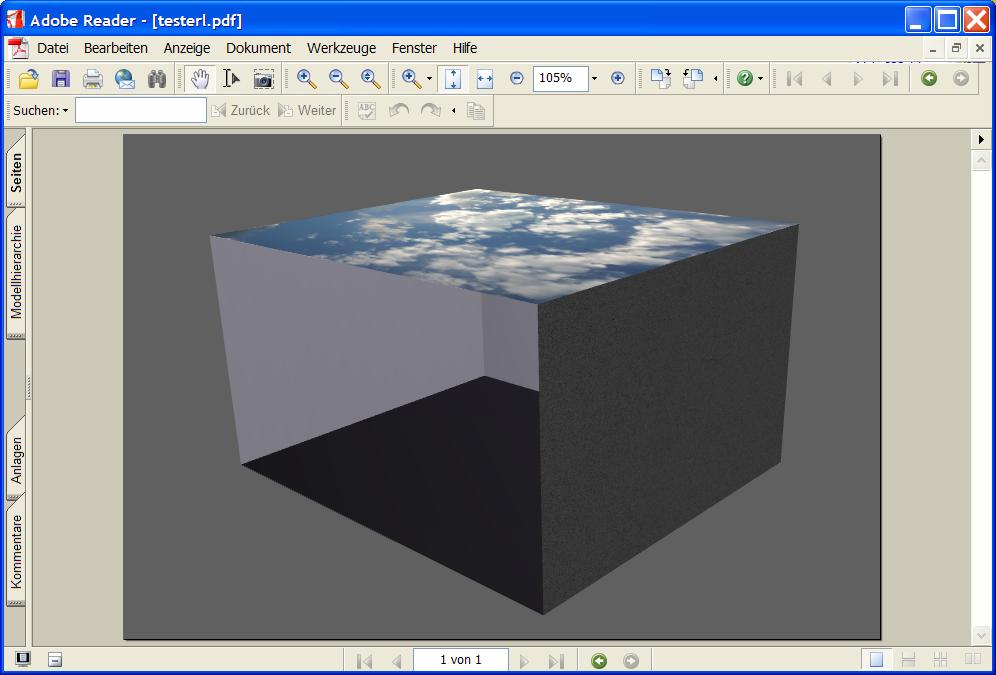Open the Werkzeuge menu
The image size is (996, 675).
341,48
